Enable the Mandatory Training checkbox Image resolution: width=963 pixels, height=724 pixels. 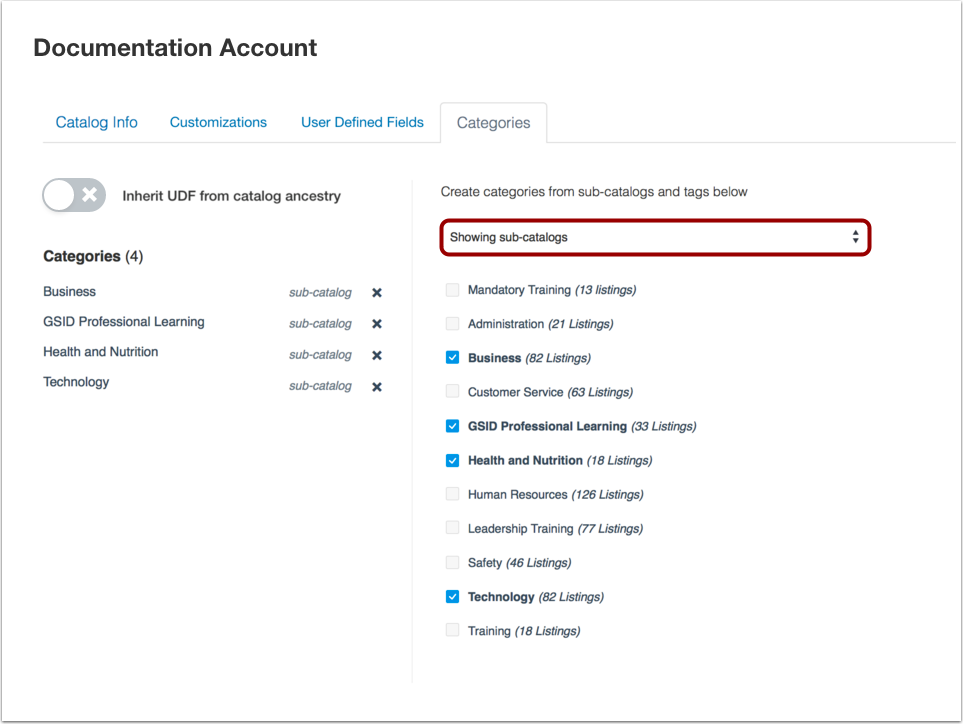click(452, 288)
